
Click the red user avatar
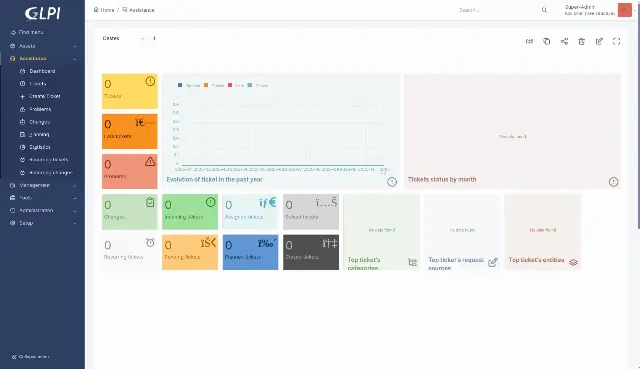tap(624, 10)
